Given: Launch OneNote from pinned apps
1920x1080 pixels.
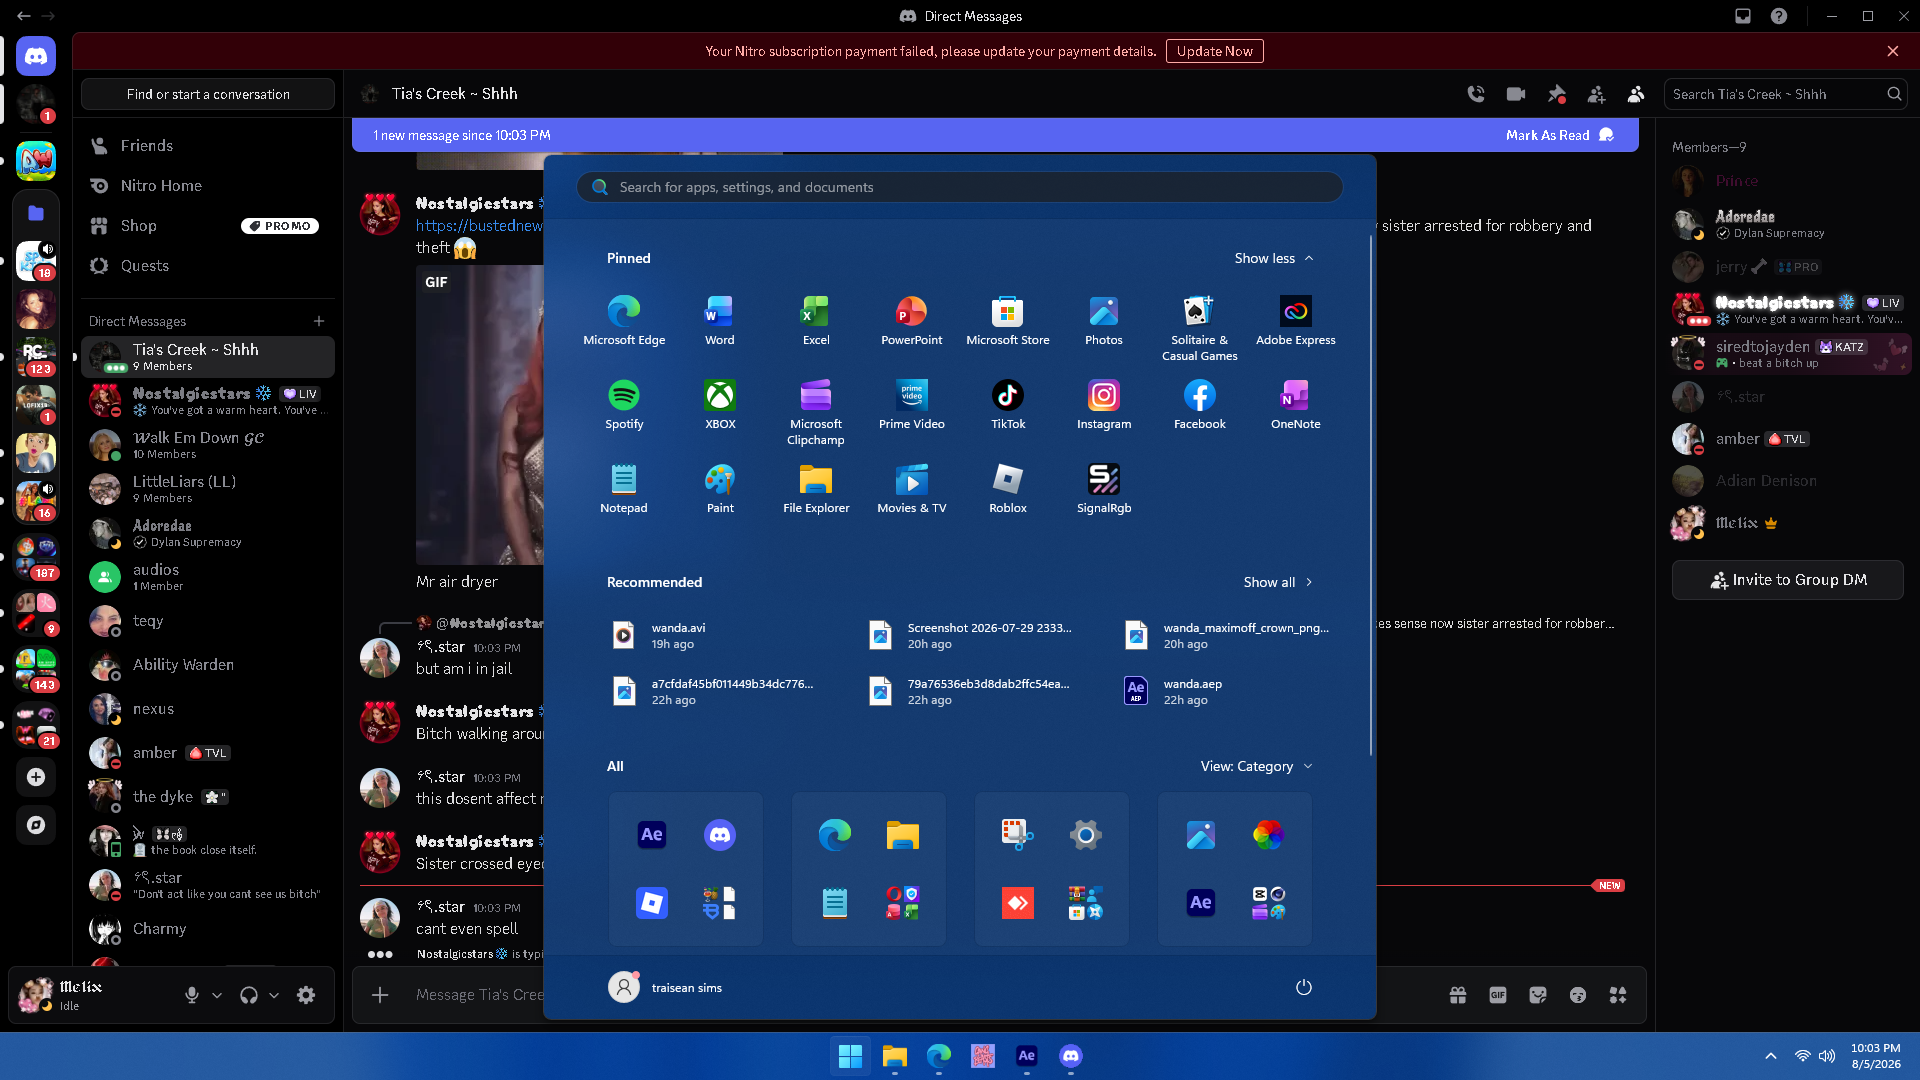Looking at the screenshot, I should 1296,404.
